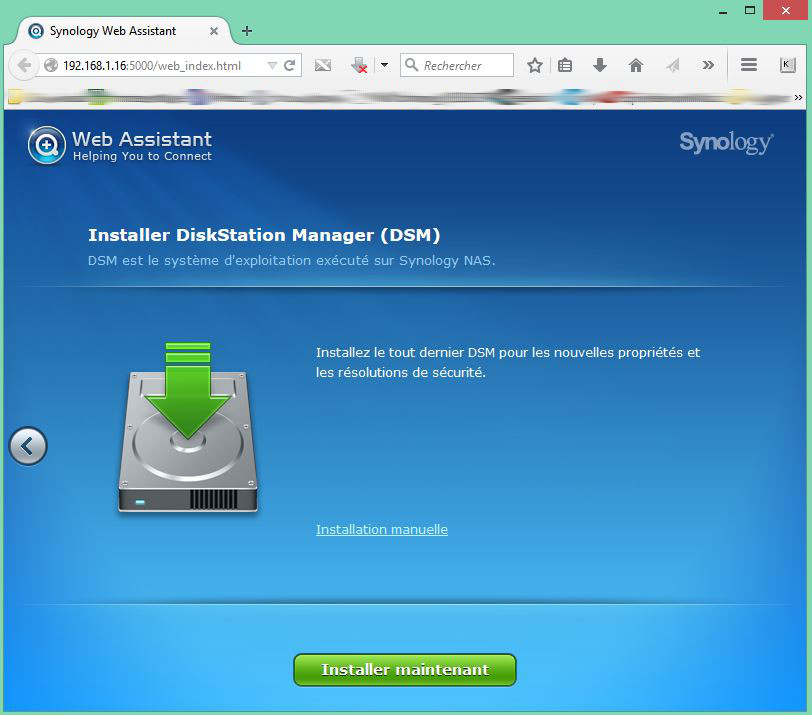Reload the page with the refresh icon

(289, 65)
